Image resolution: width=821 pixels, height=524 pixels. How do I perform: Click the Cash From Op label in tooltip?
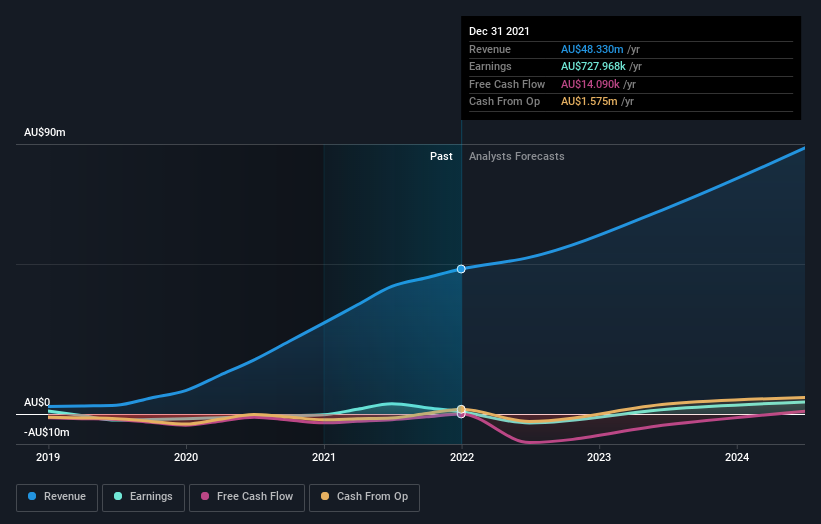tap(504, 102)
